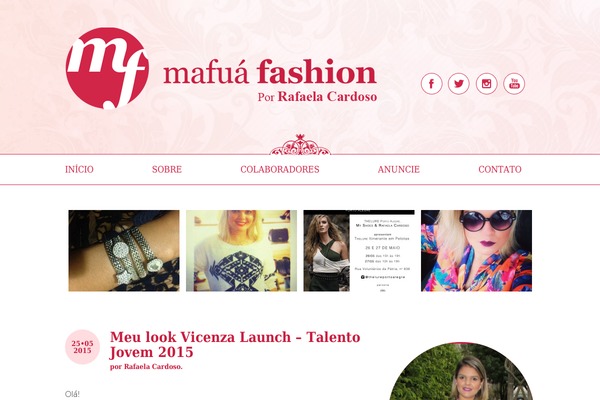Open the Facebook social icon
600x400 pixels.
432,83
